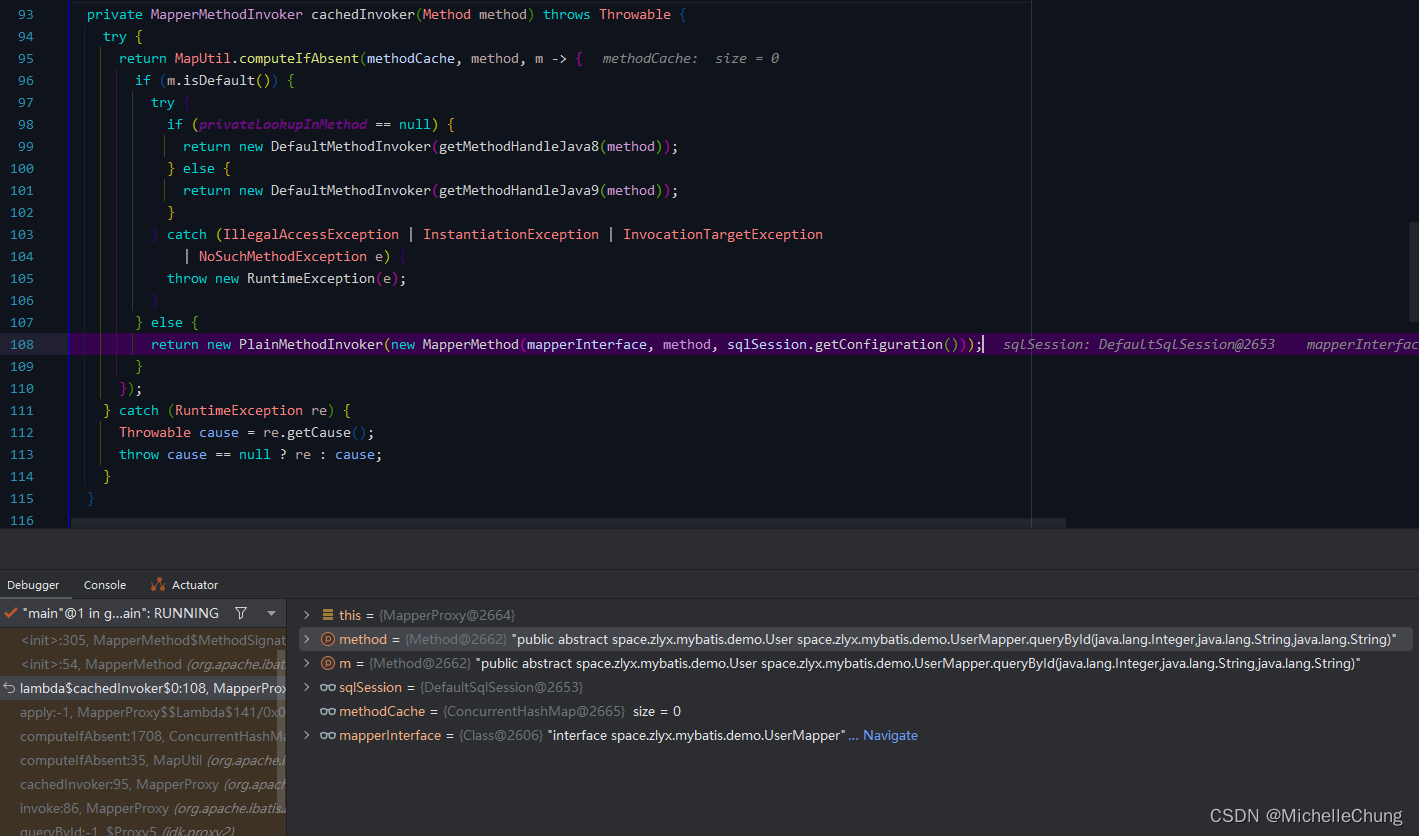Click the frames filter funnel icon

(241, 613)
